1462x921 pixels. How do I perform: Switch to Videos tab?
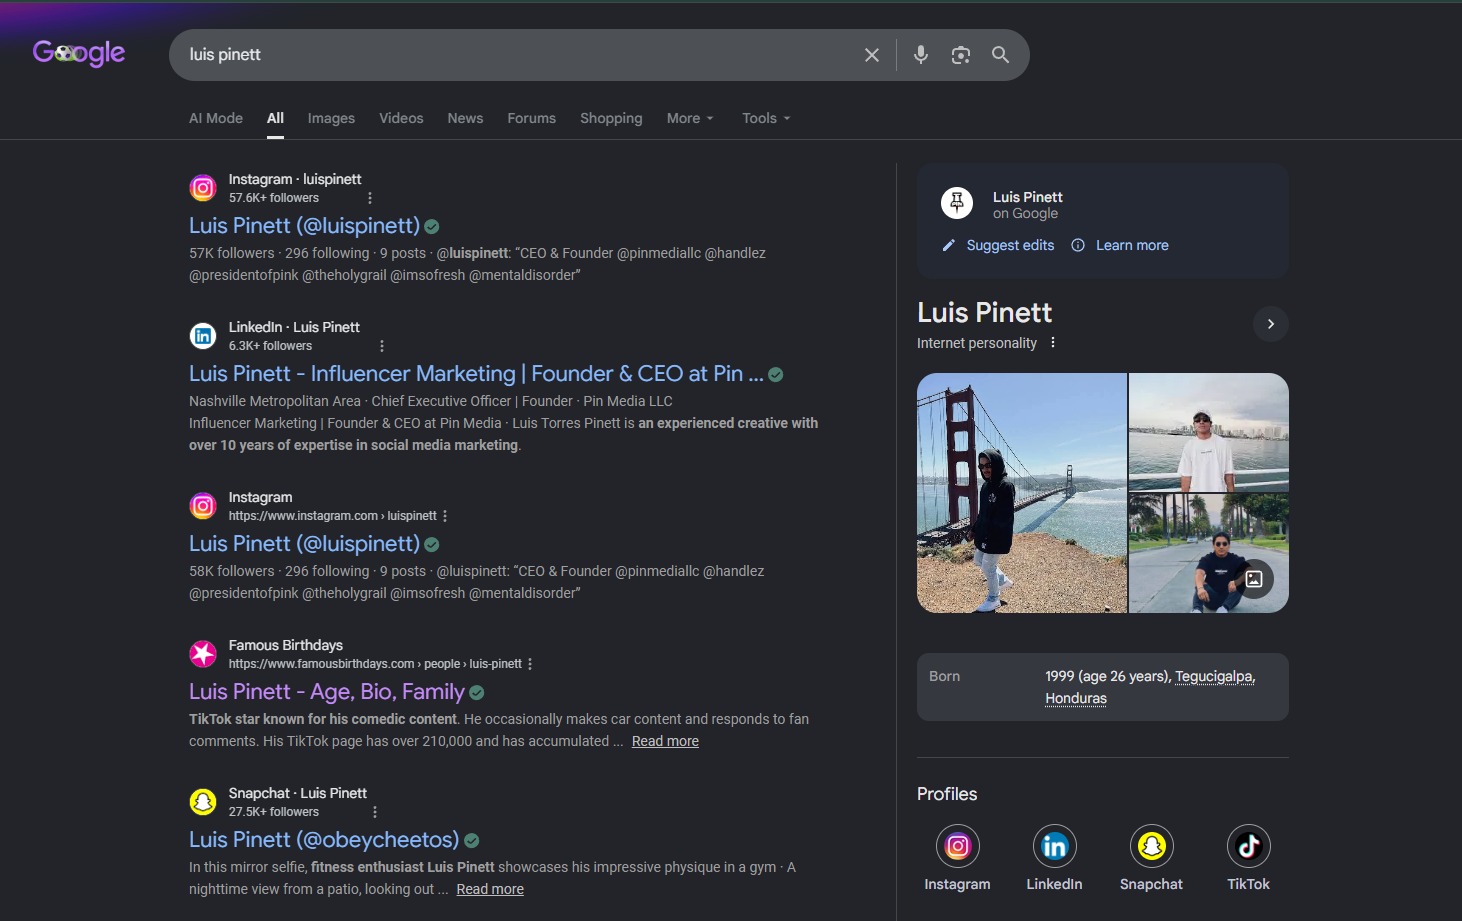click(x=401, y=118)
